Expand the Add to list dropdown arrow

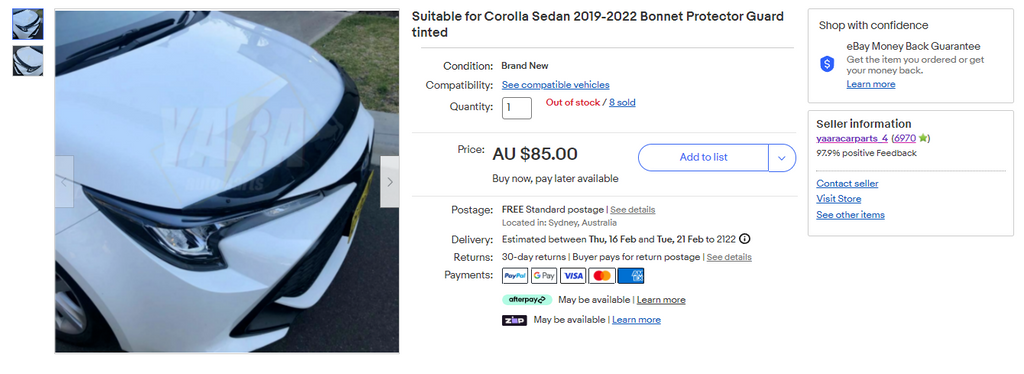pos(782,158)
